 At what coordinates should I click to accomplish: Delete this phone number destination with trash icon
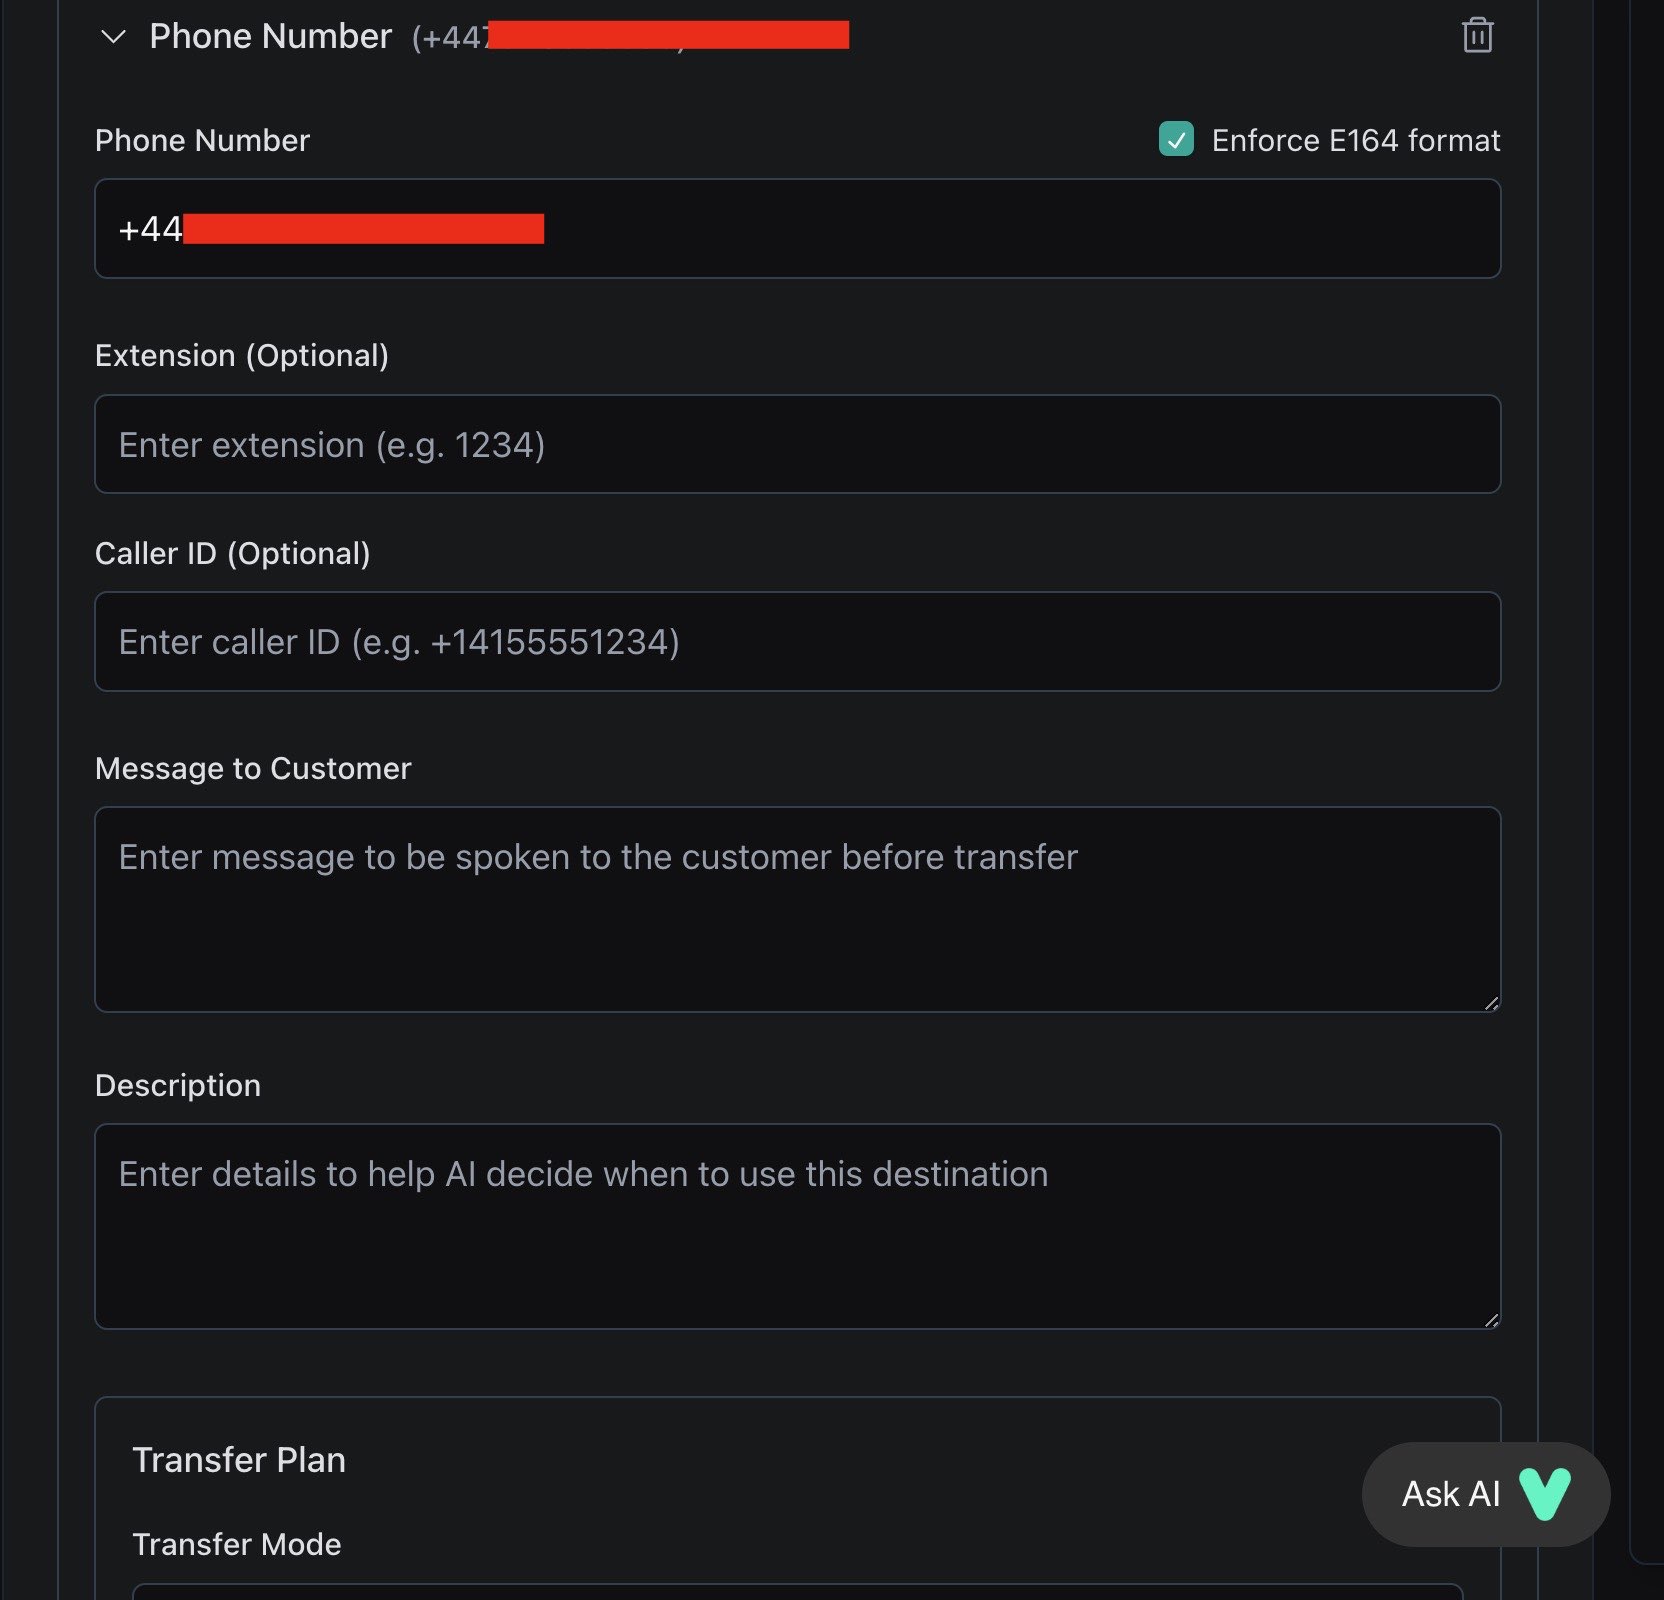coord(1477,36)
